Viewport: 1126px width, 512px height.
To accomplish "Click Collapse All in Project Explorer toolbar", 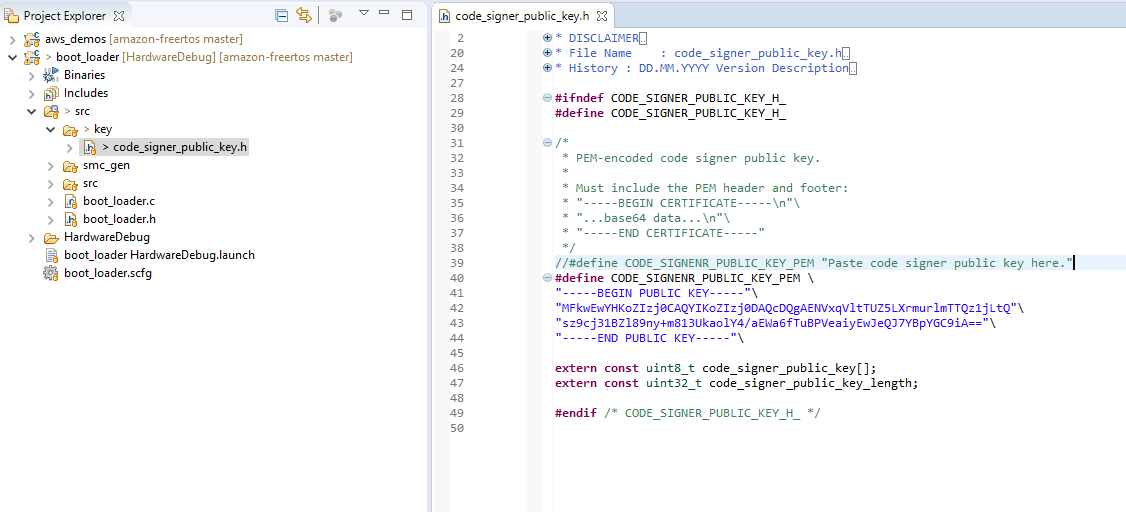I will (282, 15).
